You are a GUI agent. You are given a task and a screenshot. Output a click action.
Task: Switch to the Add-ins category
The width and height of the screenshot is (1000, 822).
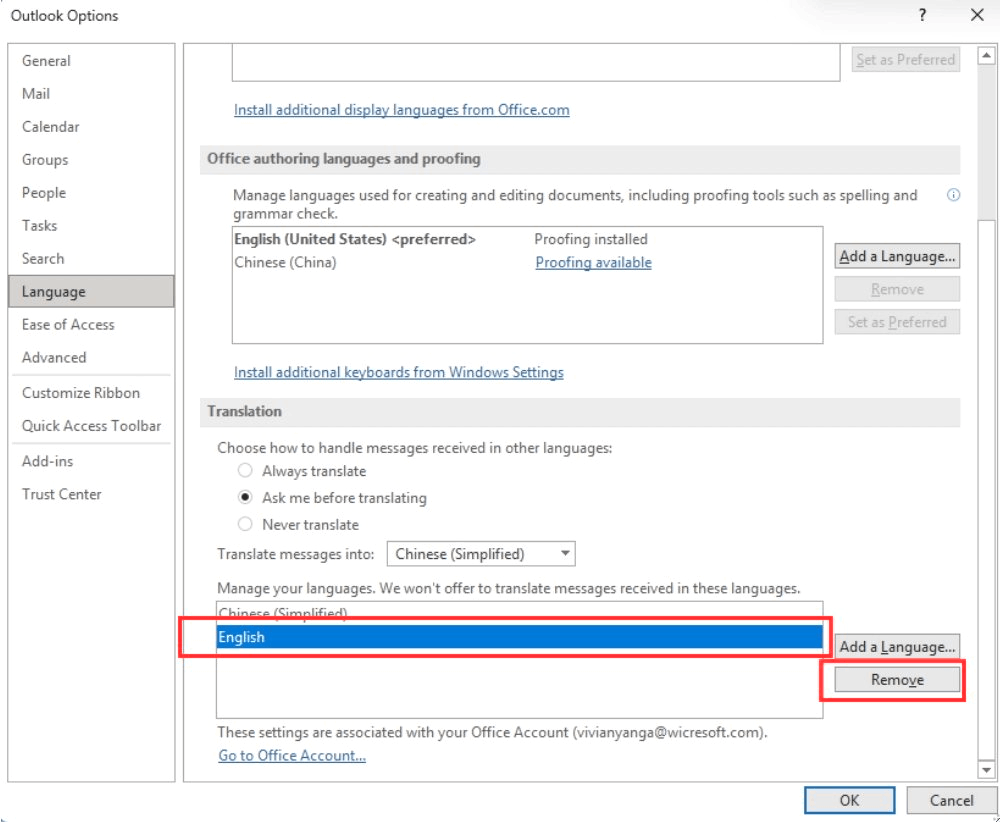(91, 461)
